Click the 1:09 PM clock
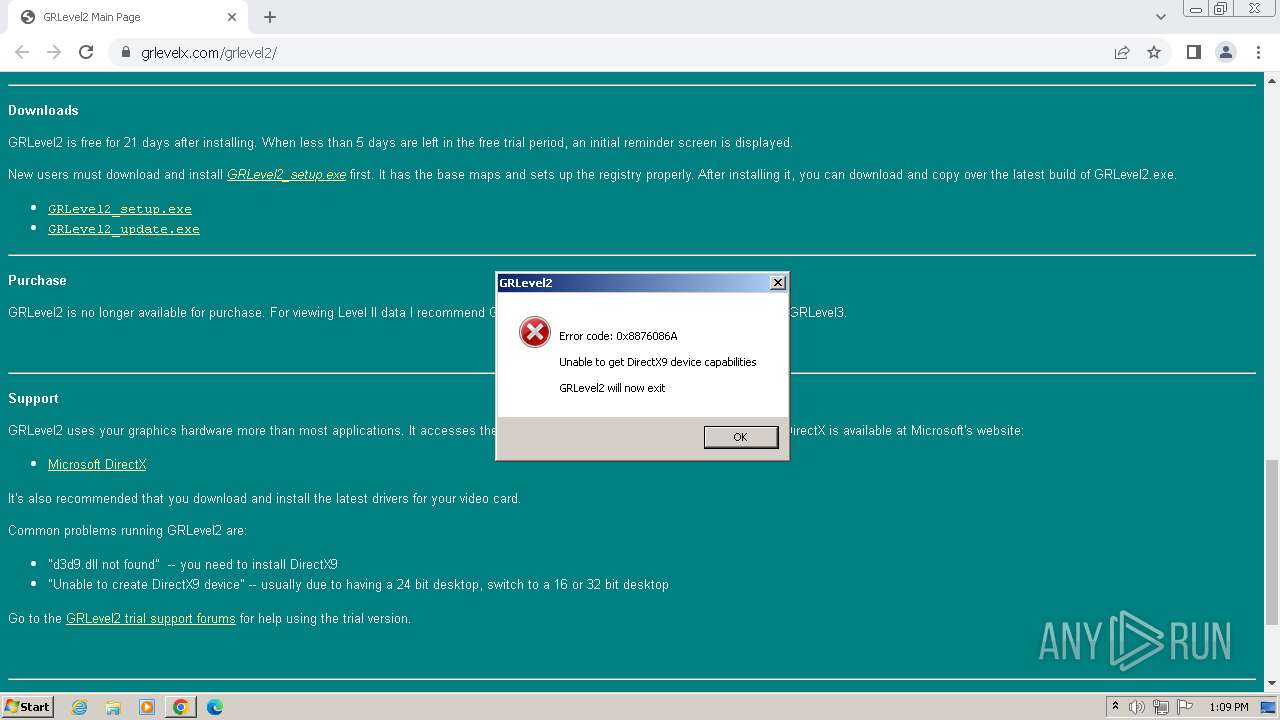This screenshot has height=720, width=1280. pos(1229,707)
